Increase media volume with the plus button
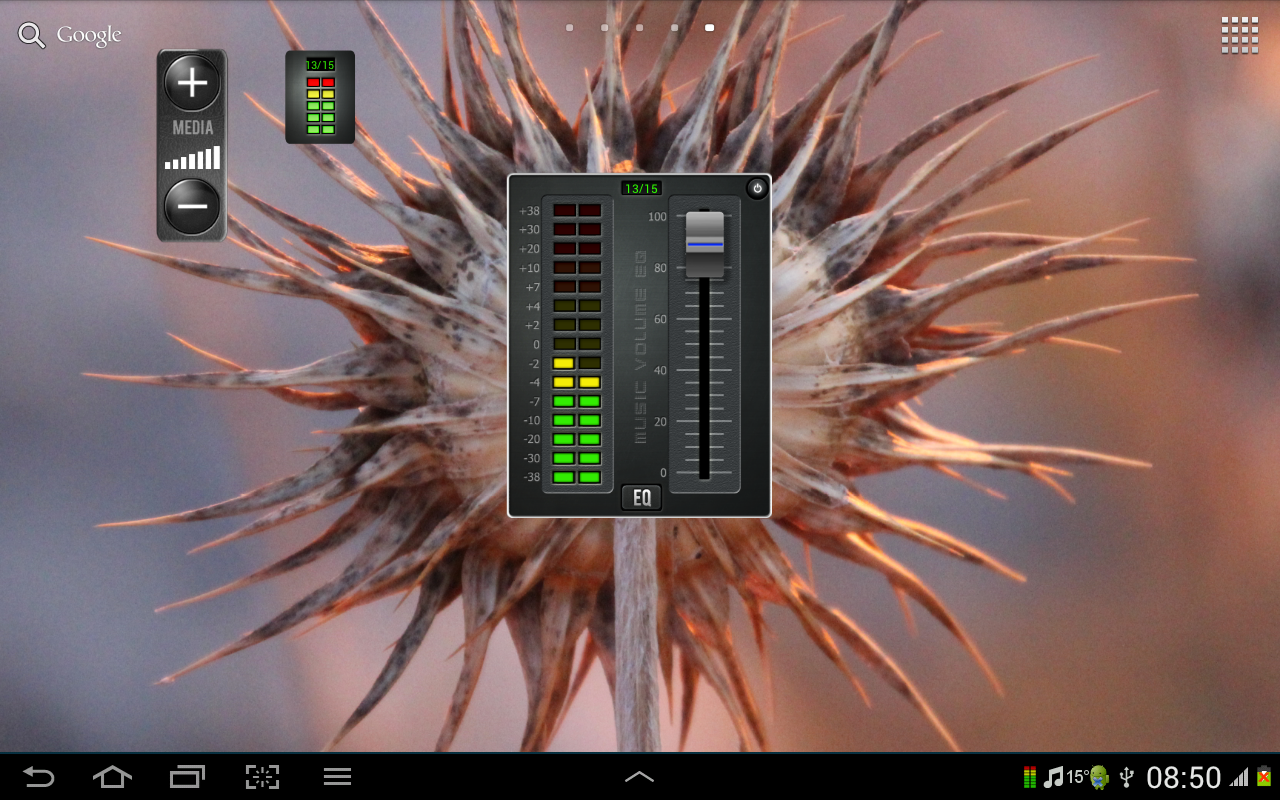The image size is (1280, 800). 192,83
